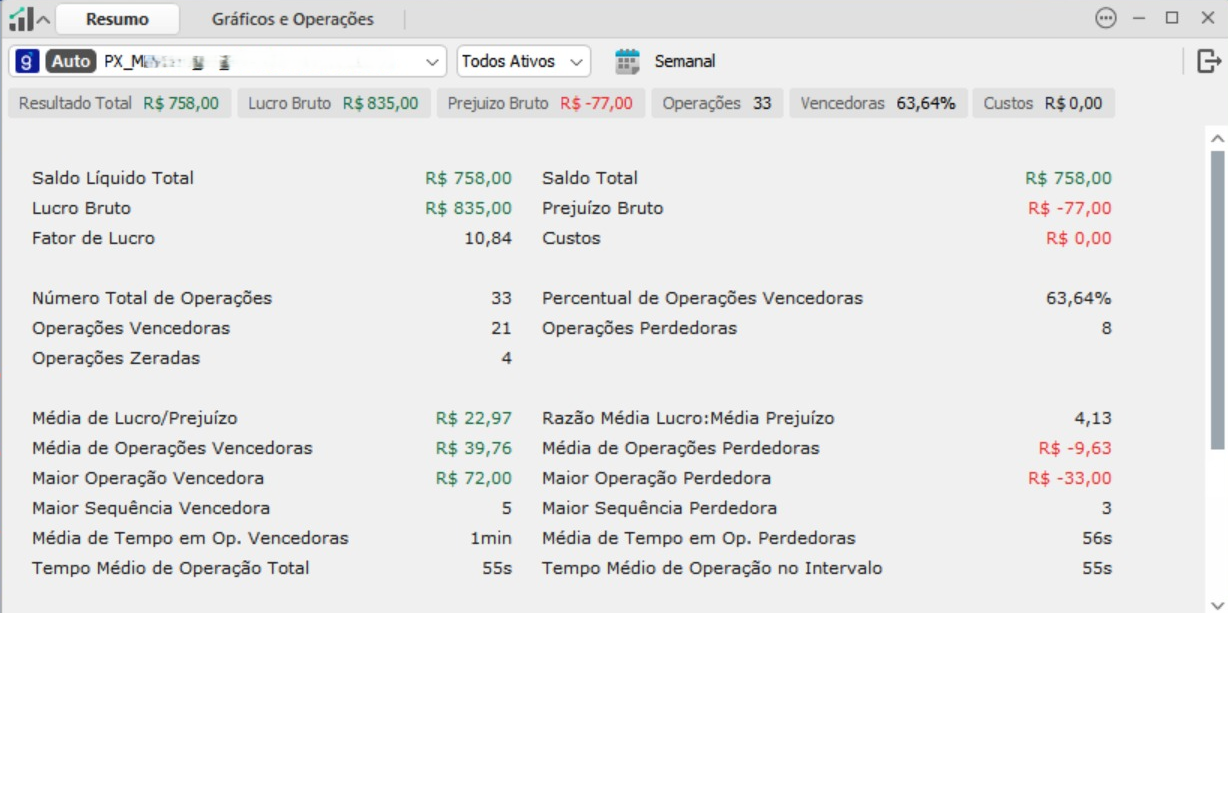This screenshot has width=1228, height=797.
Task: Select Média de Lucro/Prejuízo value R$ 22,97
Action: [x=474, y=418]
